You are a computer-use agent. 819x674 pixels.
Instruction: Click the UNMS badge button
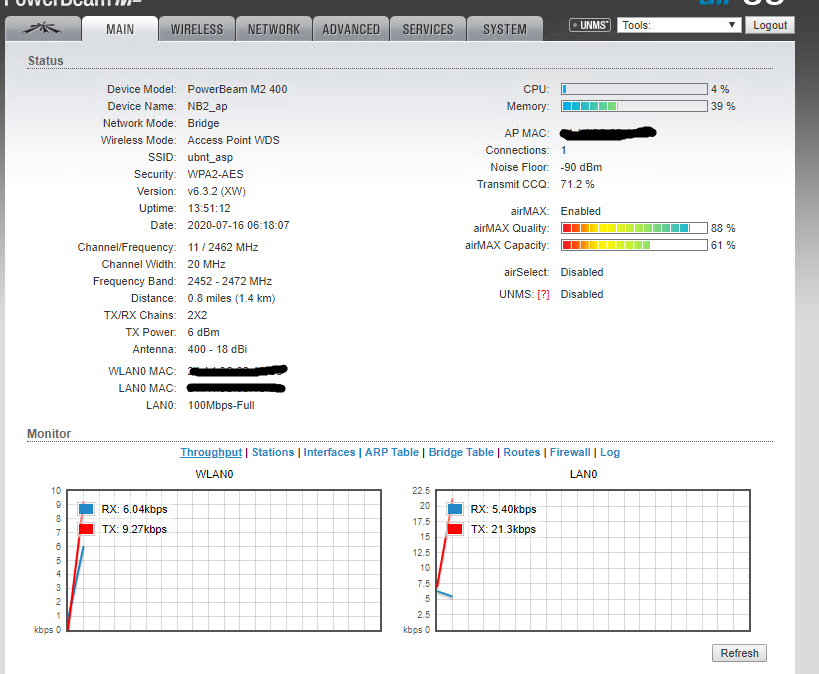click(x=590, y=25)
